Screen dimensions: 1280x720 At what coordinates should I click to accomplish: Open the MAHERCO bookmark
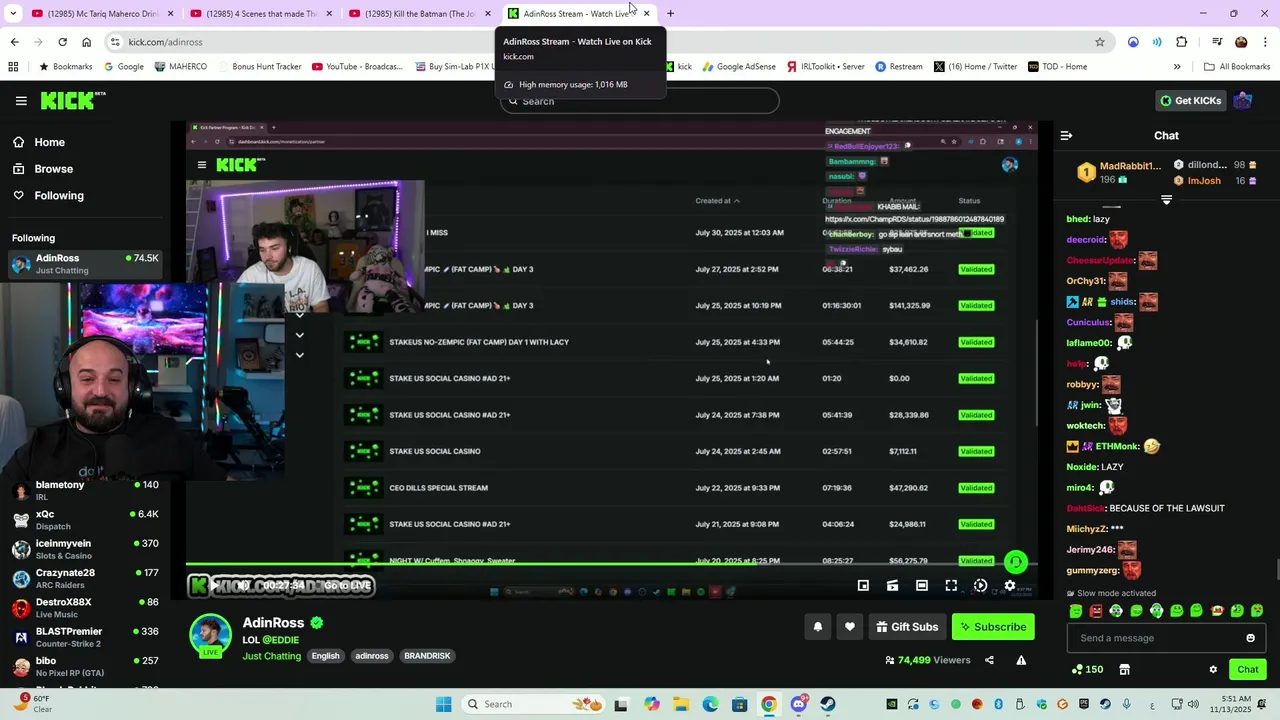pos(181,67)
